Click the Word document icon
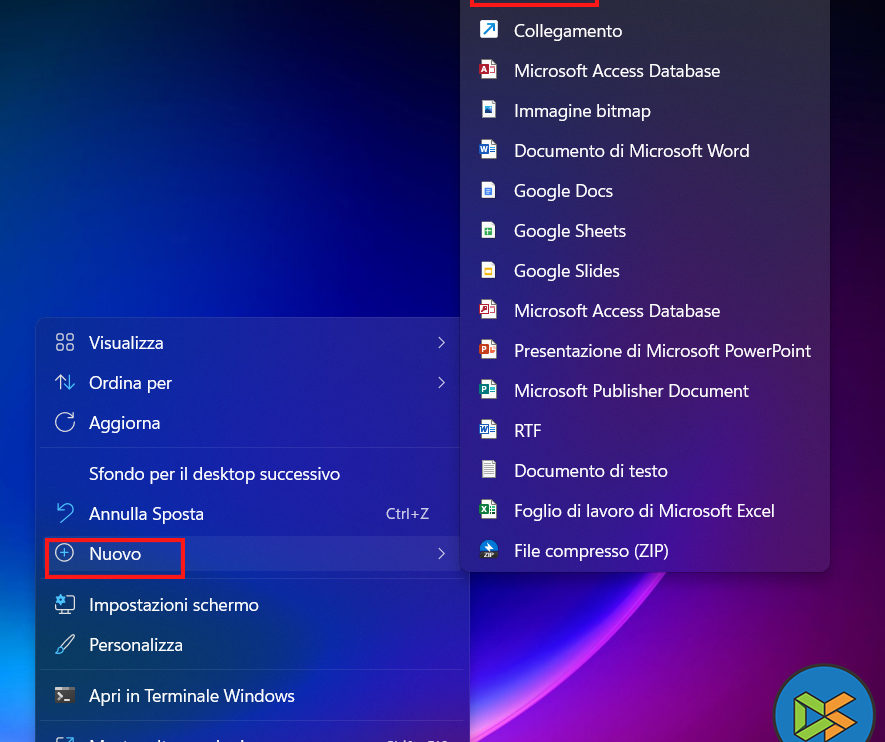 [488, 150]
